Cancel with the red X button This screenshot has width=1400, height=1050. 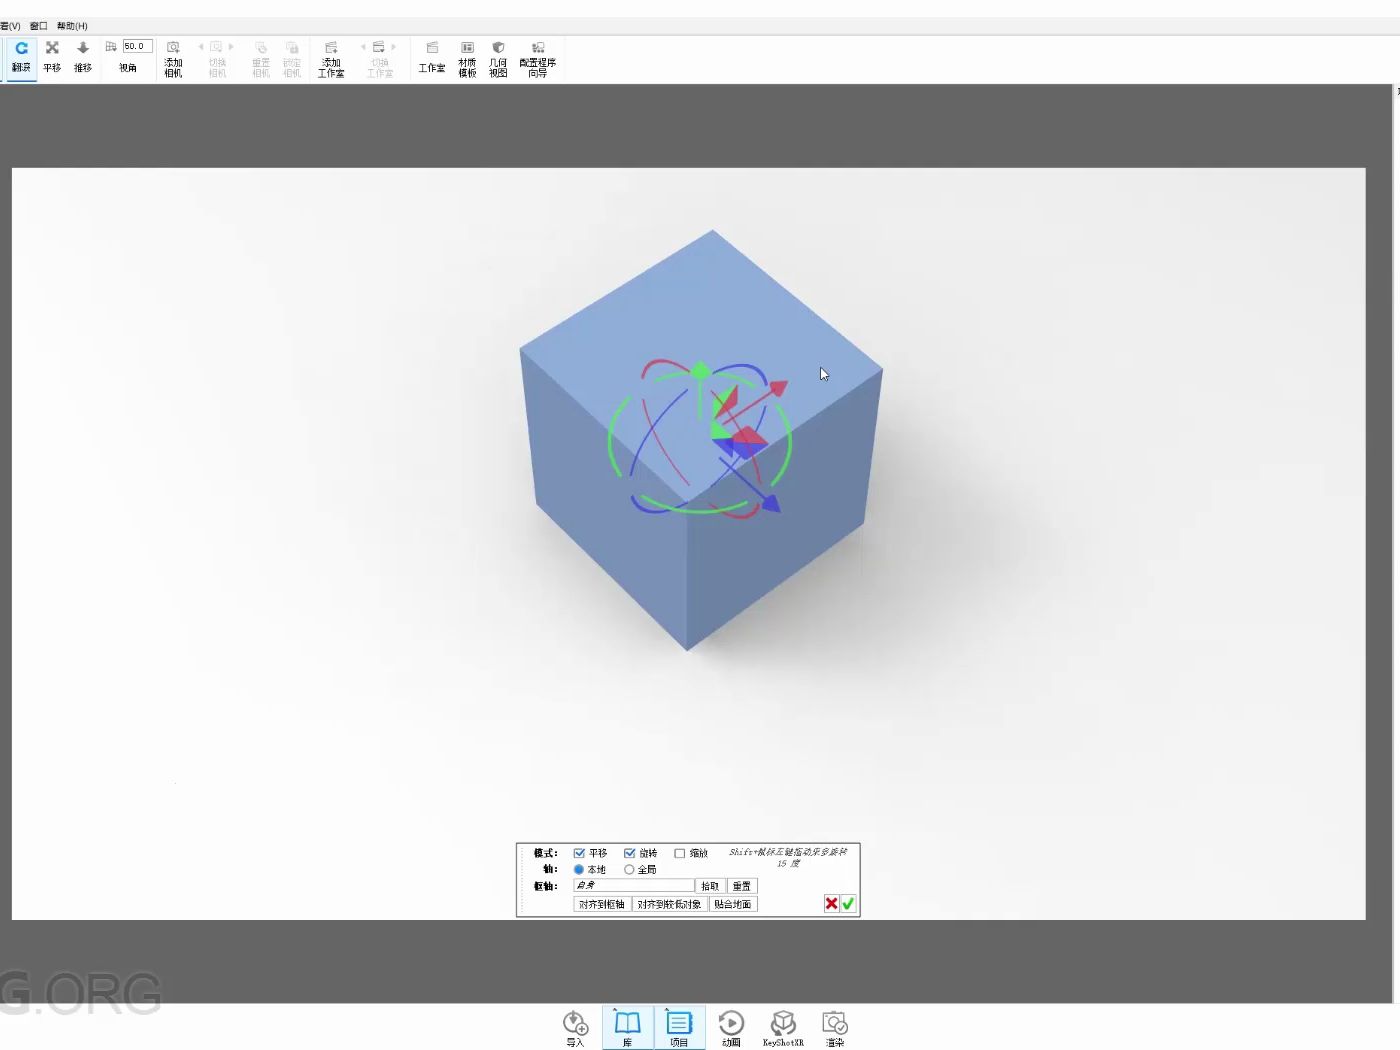pyautogui.click(x=831, y=903)
